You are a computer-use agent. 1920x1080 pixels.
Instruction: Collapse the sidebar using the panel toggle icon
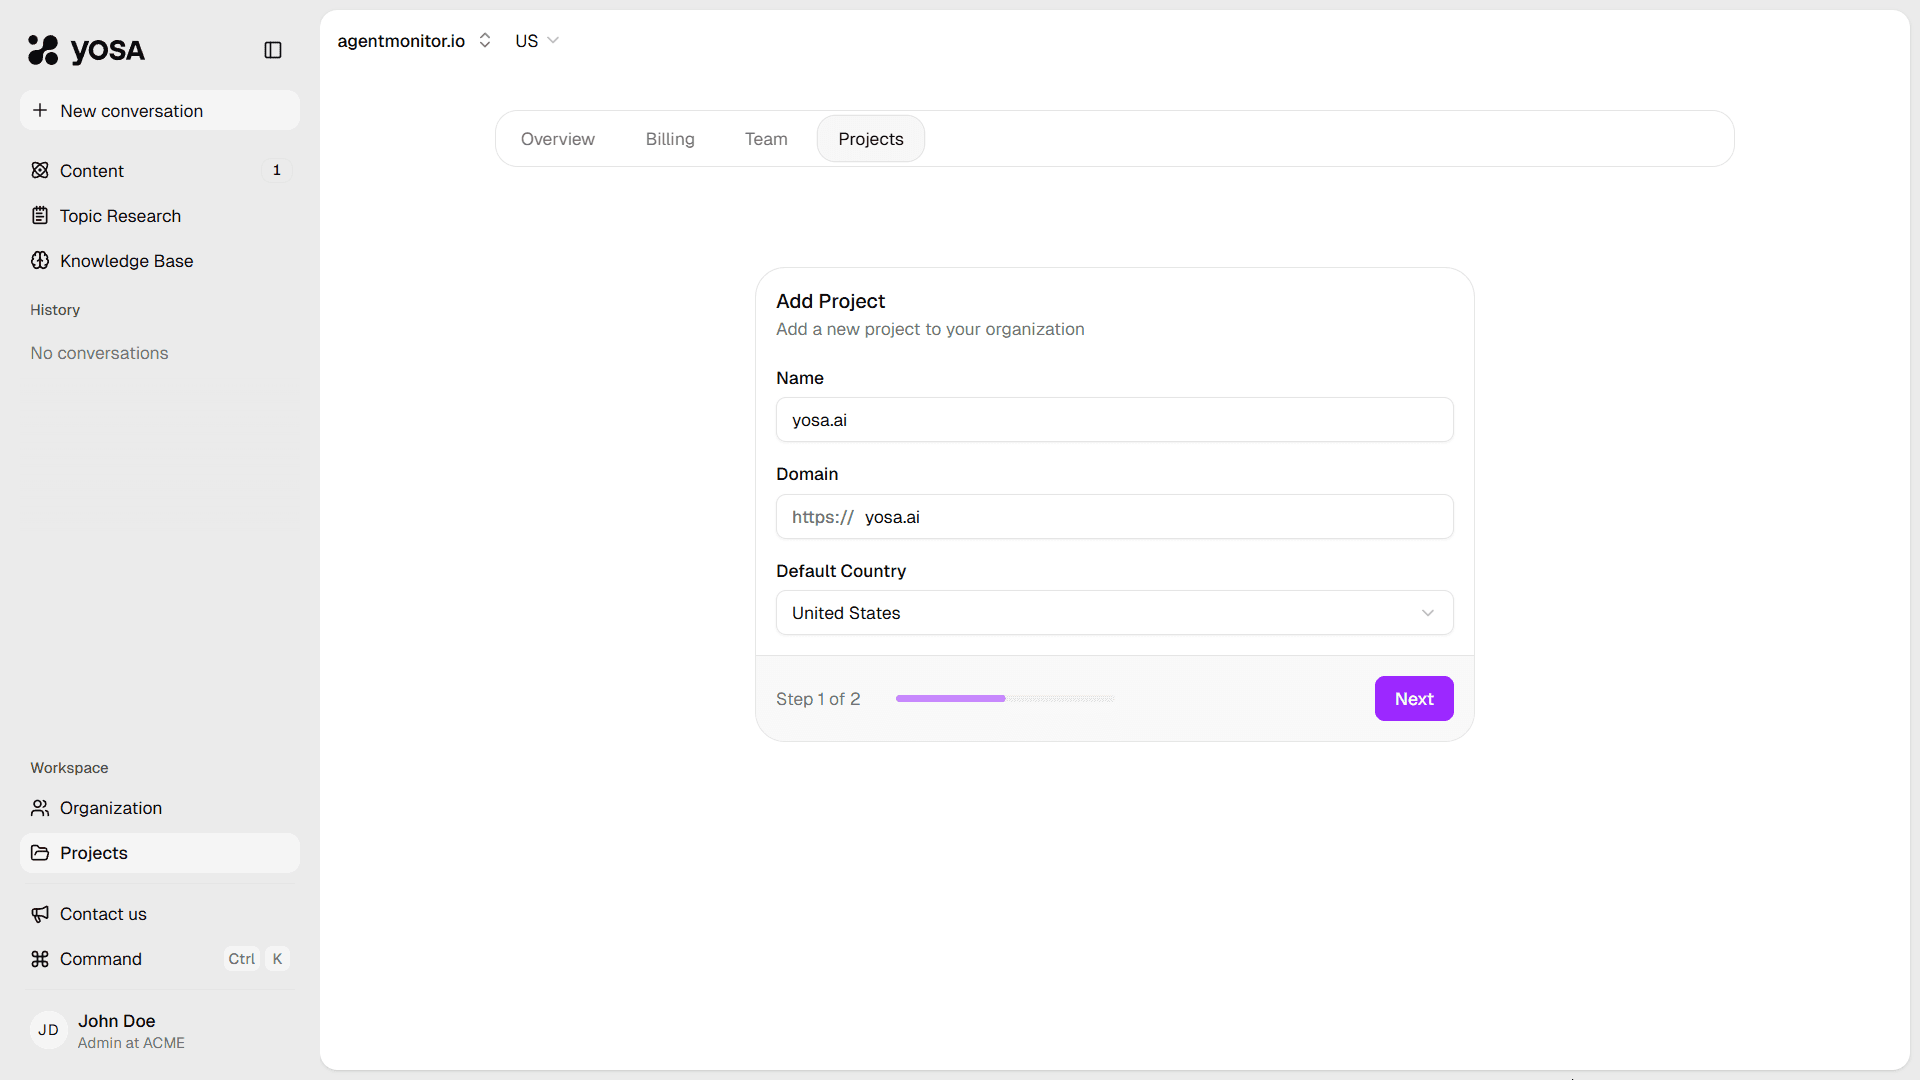272,50
